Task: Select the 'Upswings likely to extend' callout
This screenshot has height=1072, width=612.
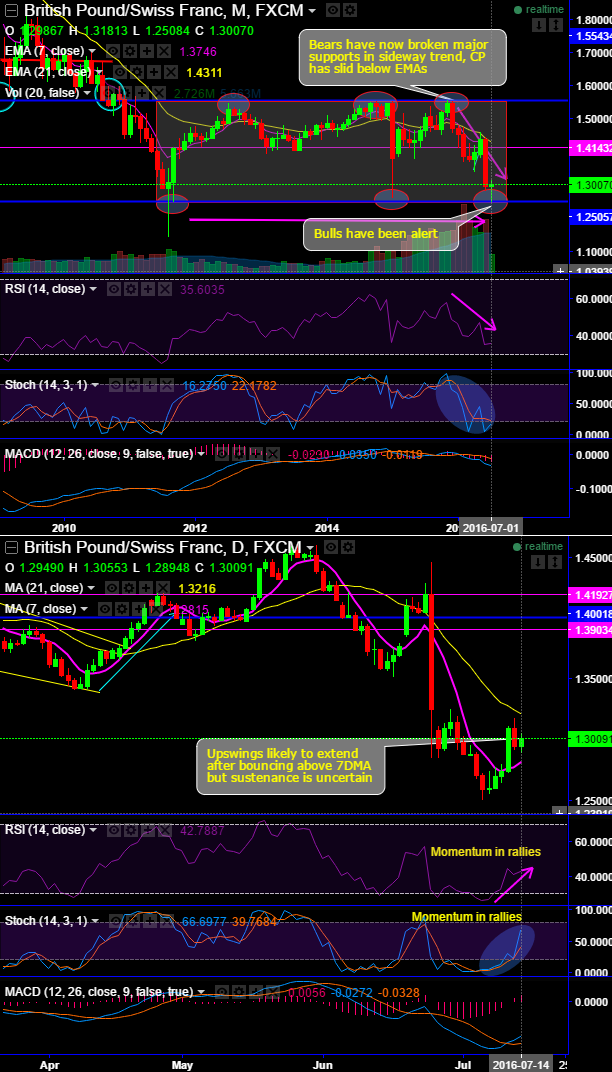Action: point(291,766)
